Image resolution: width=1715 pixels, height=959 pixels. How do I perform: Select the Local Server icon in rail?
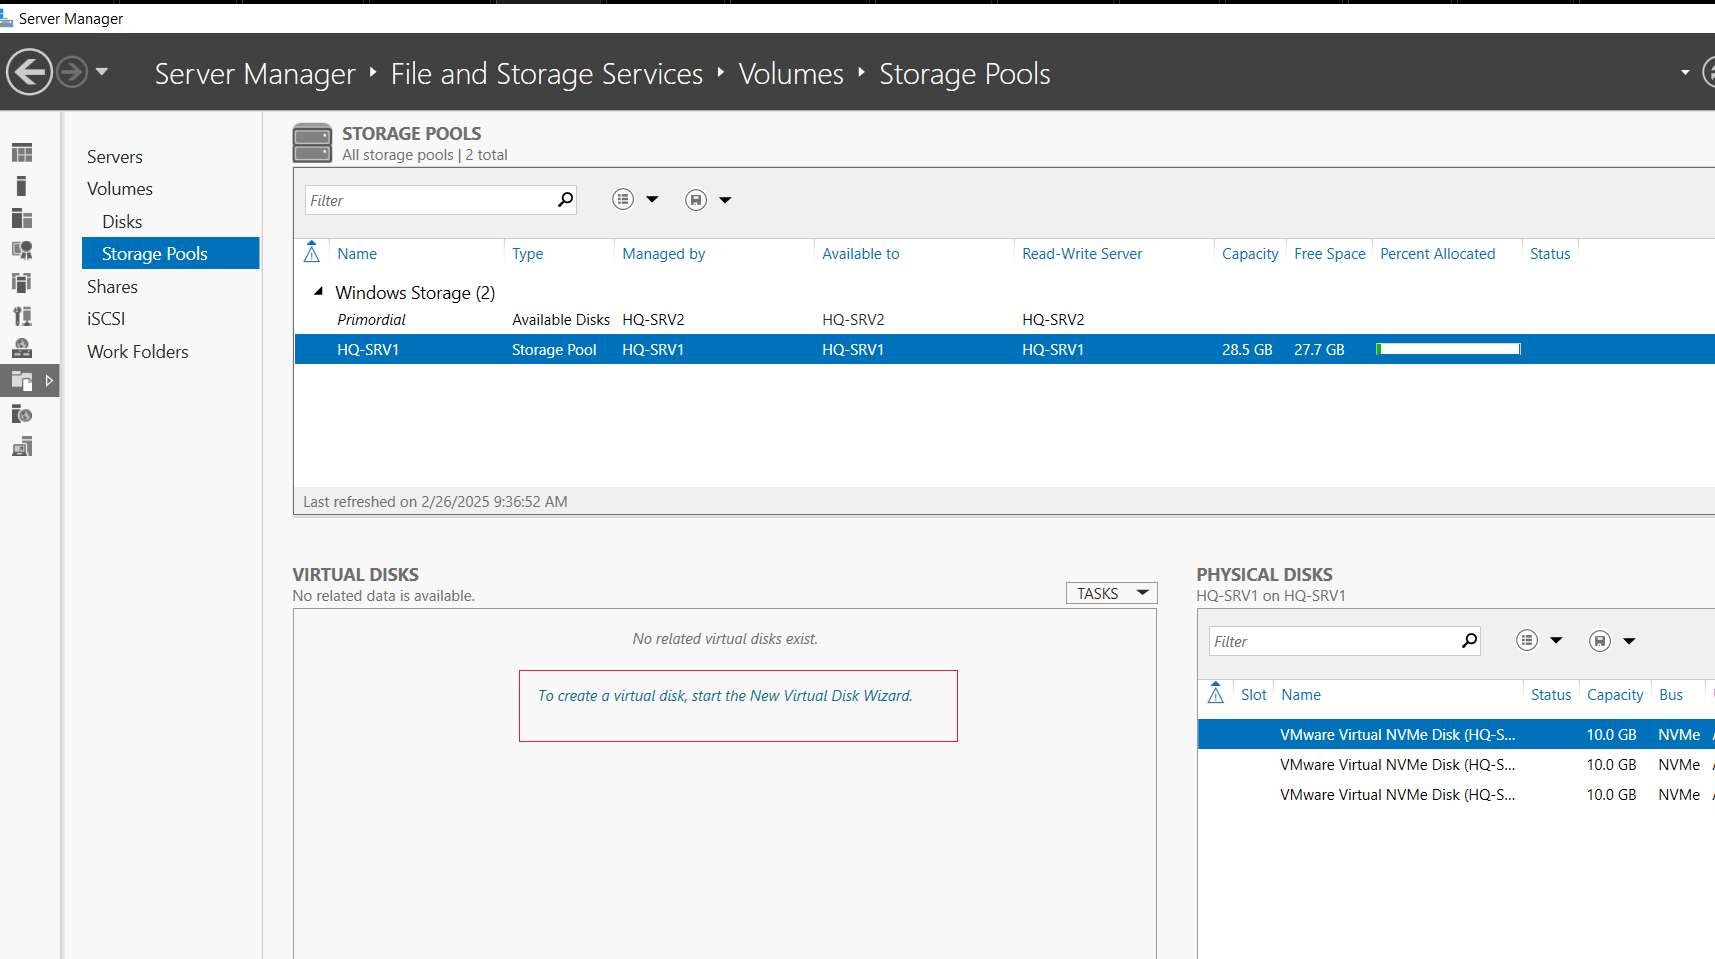[x=22, y=186]
